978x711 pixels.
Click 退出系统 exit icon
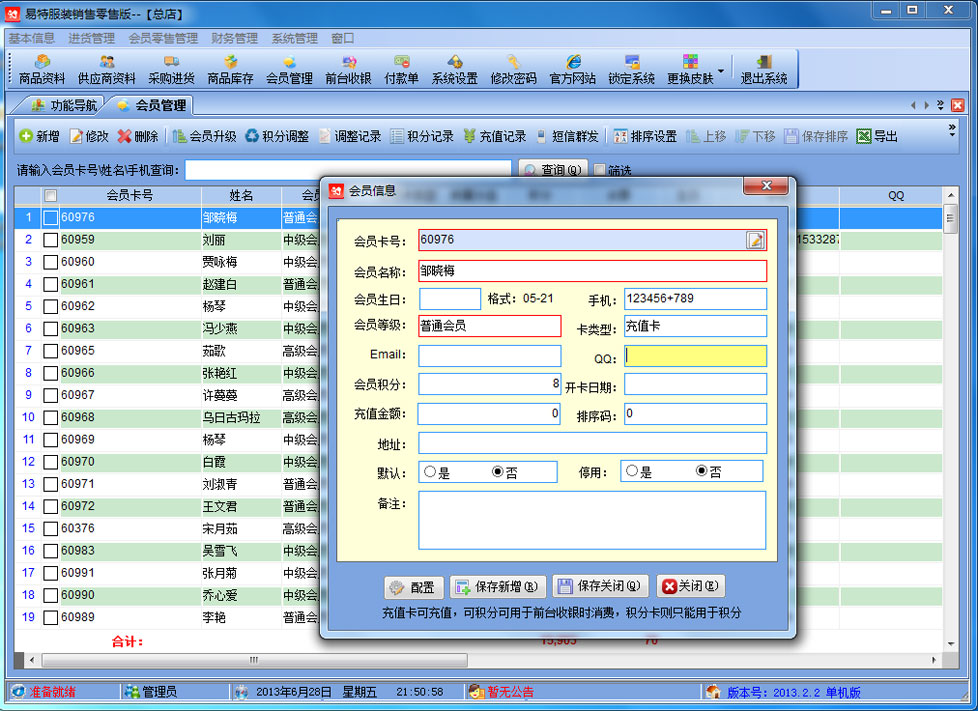pos(763,69)
